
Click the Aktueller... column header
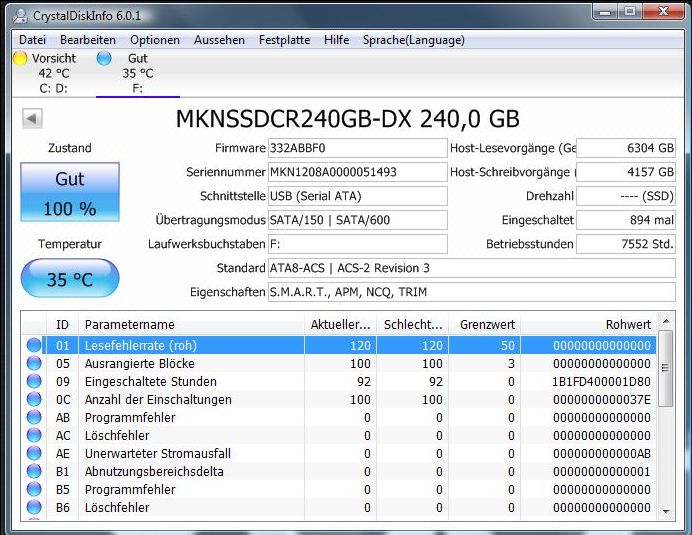(340, 324)
